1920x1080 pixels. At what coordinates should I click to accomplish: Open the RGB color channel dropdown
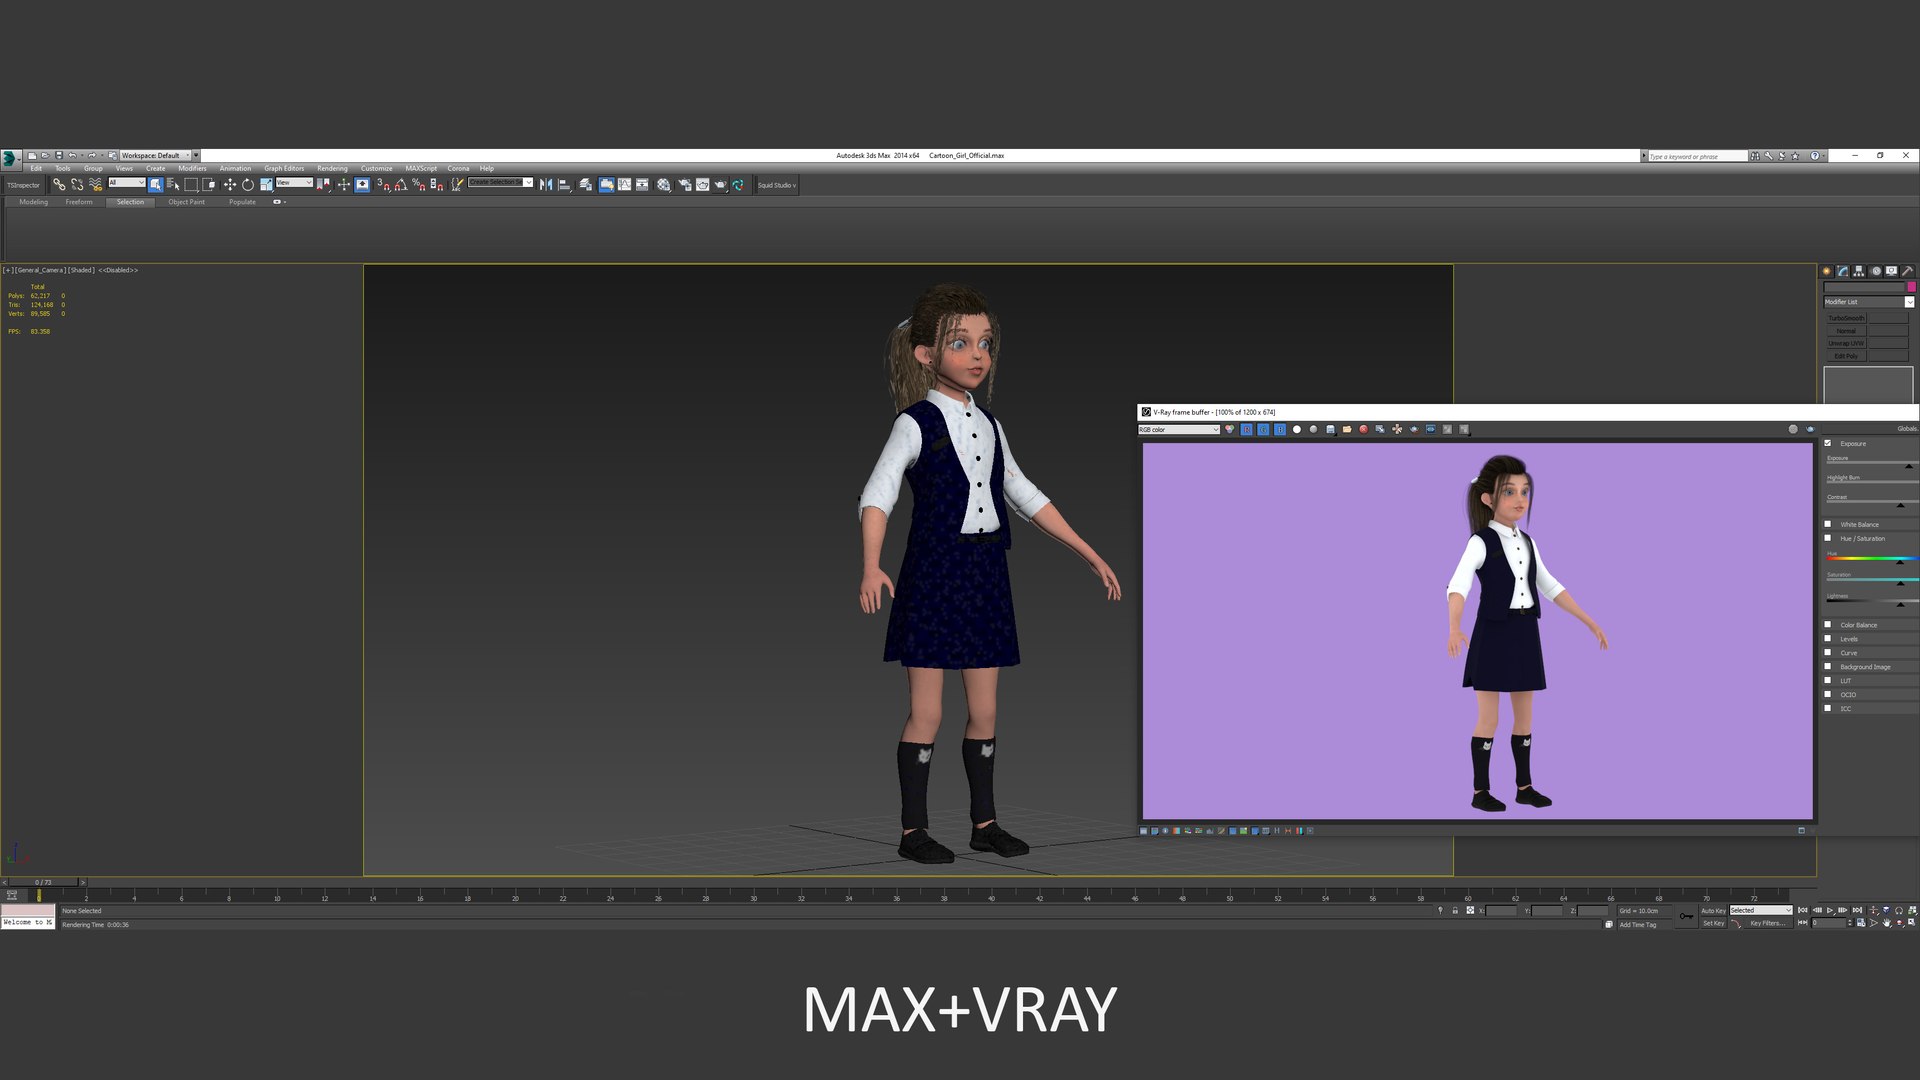pyautogui.click(x=1179, y=429)
